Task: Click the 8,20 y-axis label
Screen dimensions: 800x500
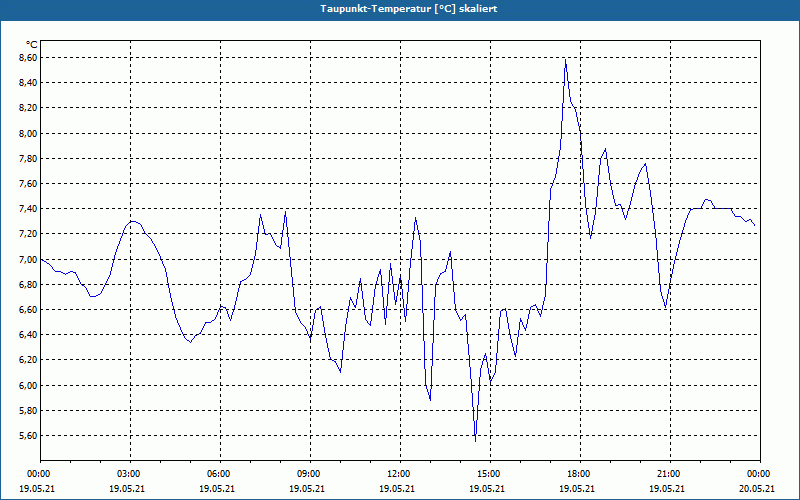Action: click(29, 108)
